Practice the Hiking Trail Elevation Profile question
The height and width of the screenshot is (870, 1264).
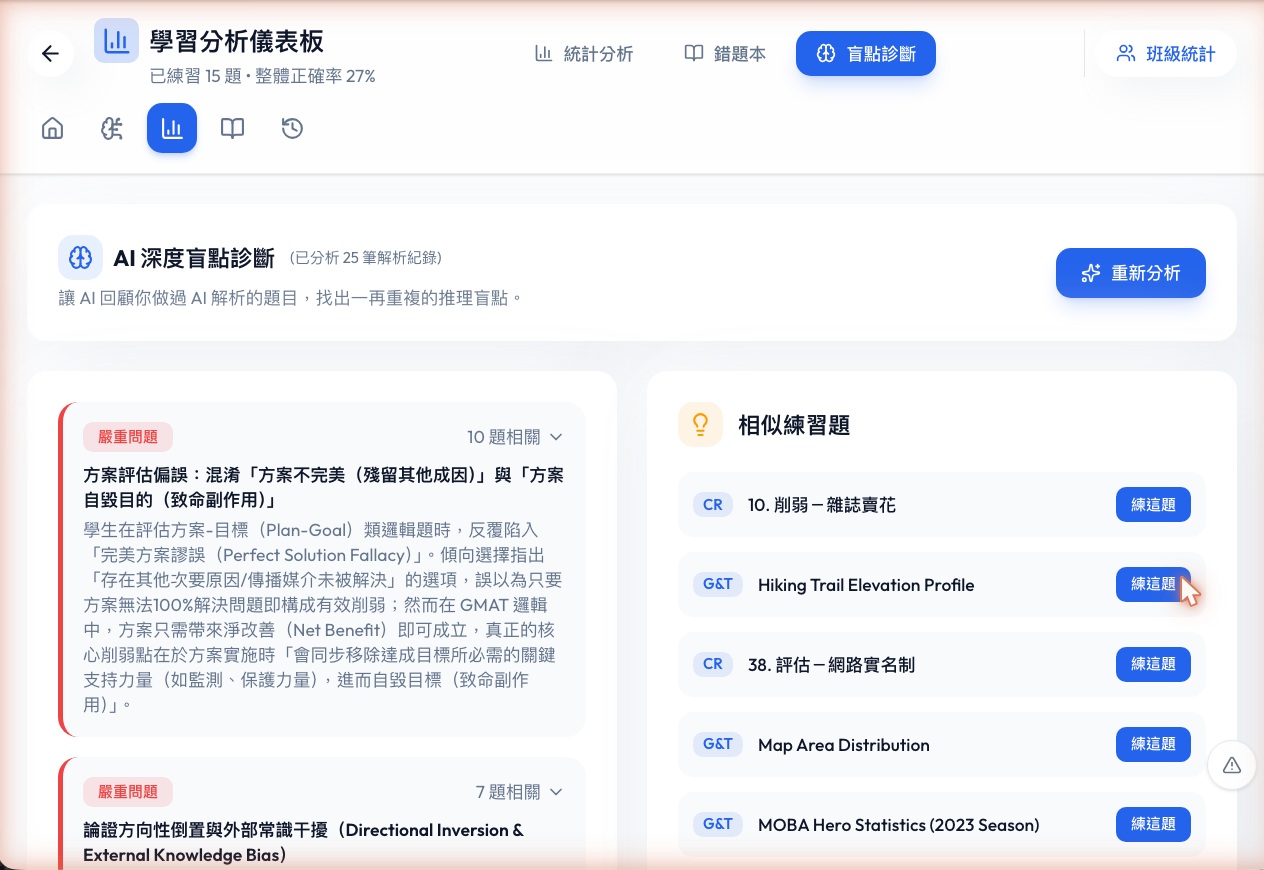coord(1153,585)
